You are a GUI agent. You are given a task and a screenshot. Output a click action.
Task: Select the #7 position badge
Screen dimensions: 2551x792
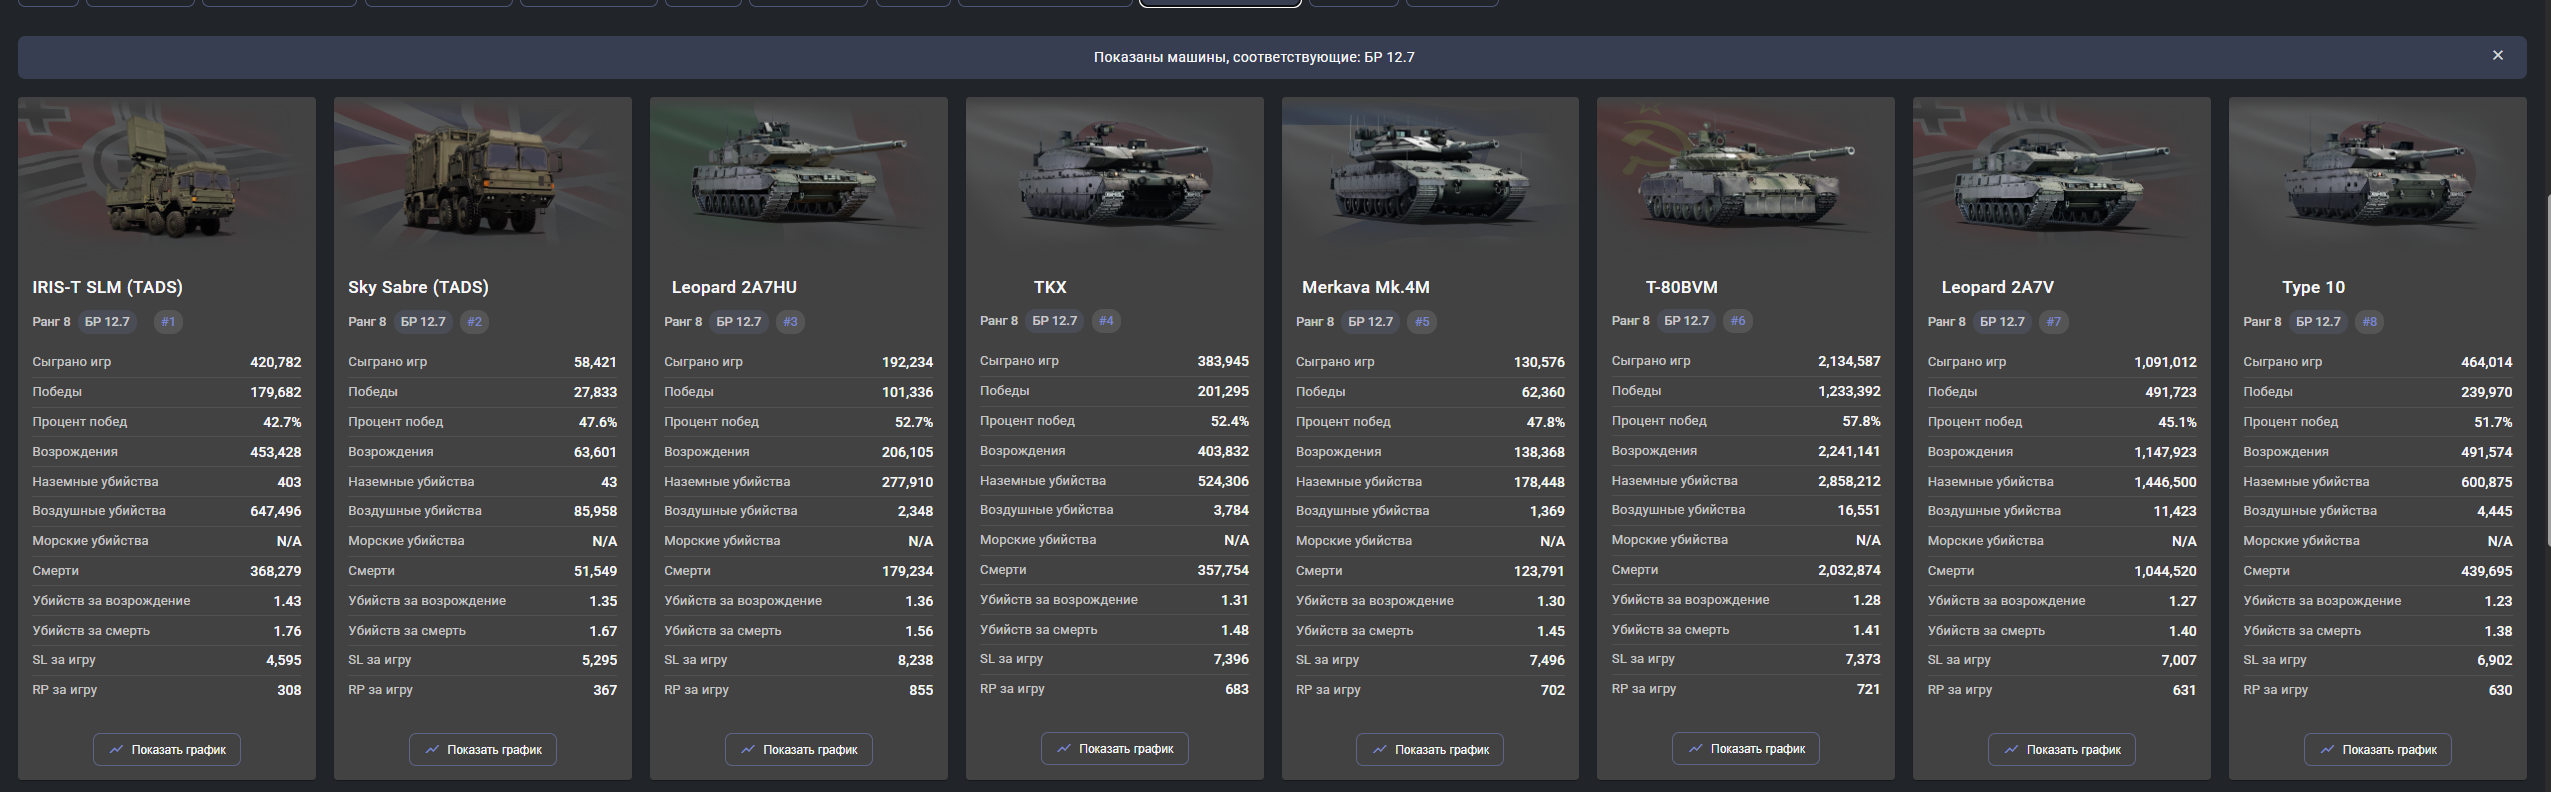tap(2053, 322)
